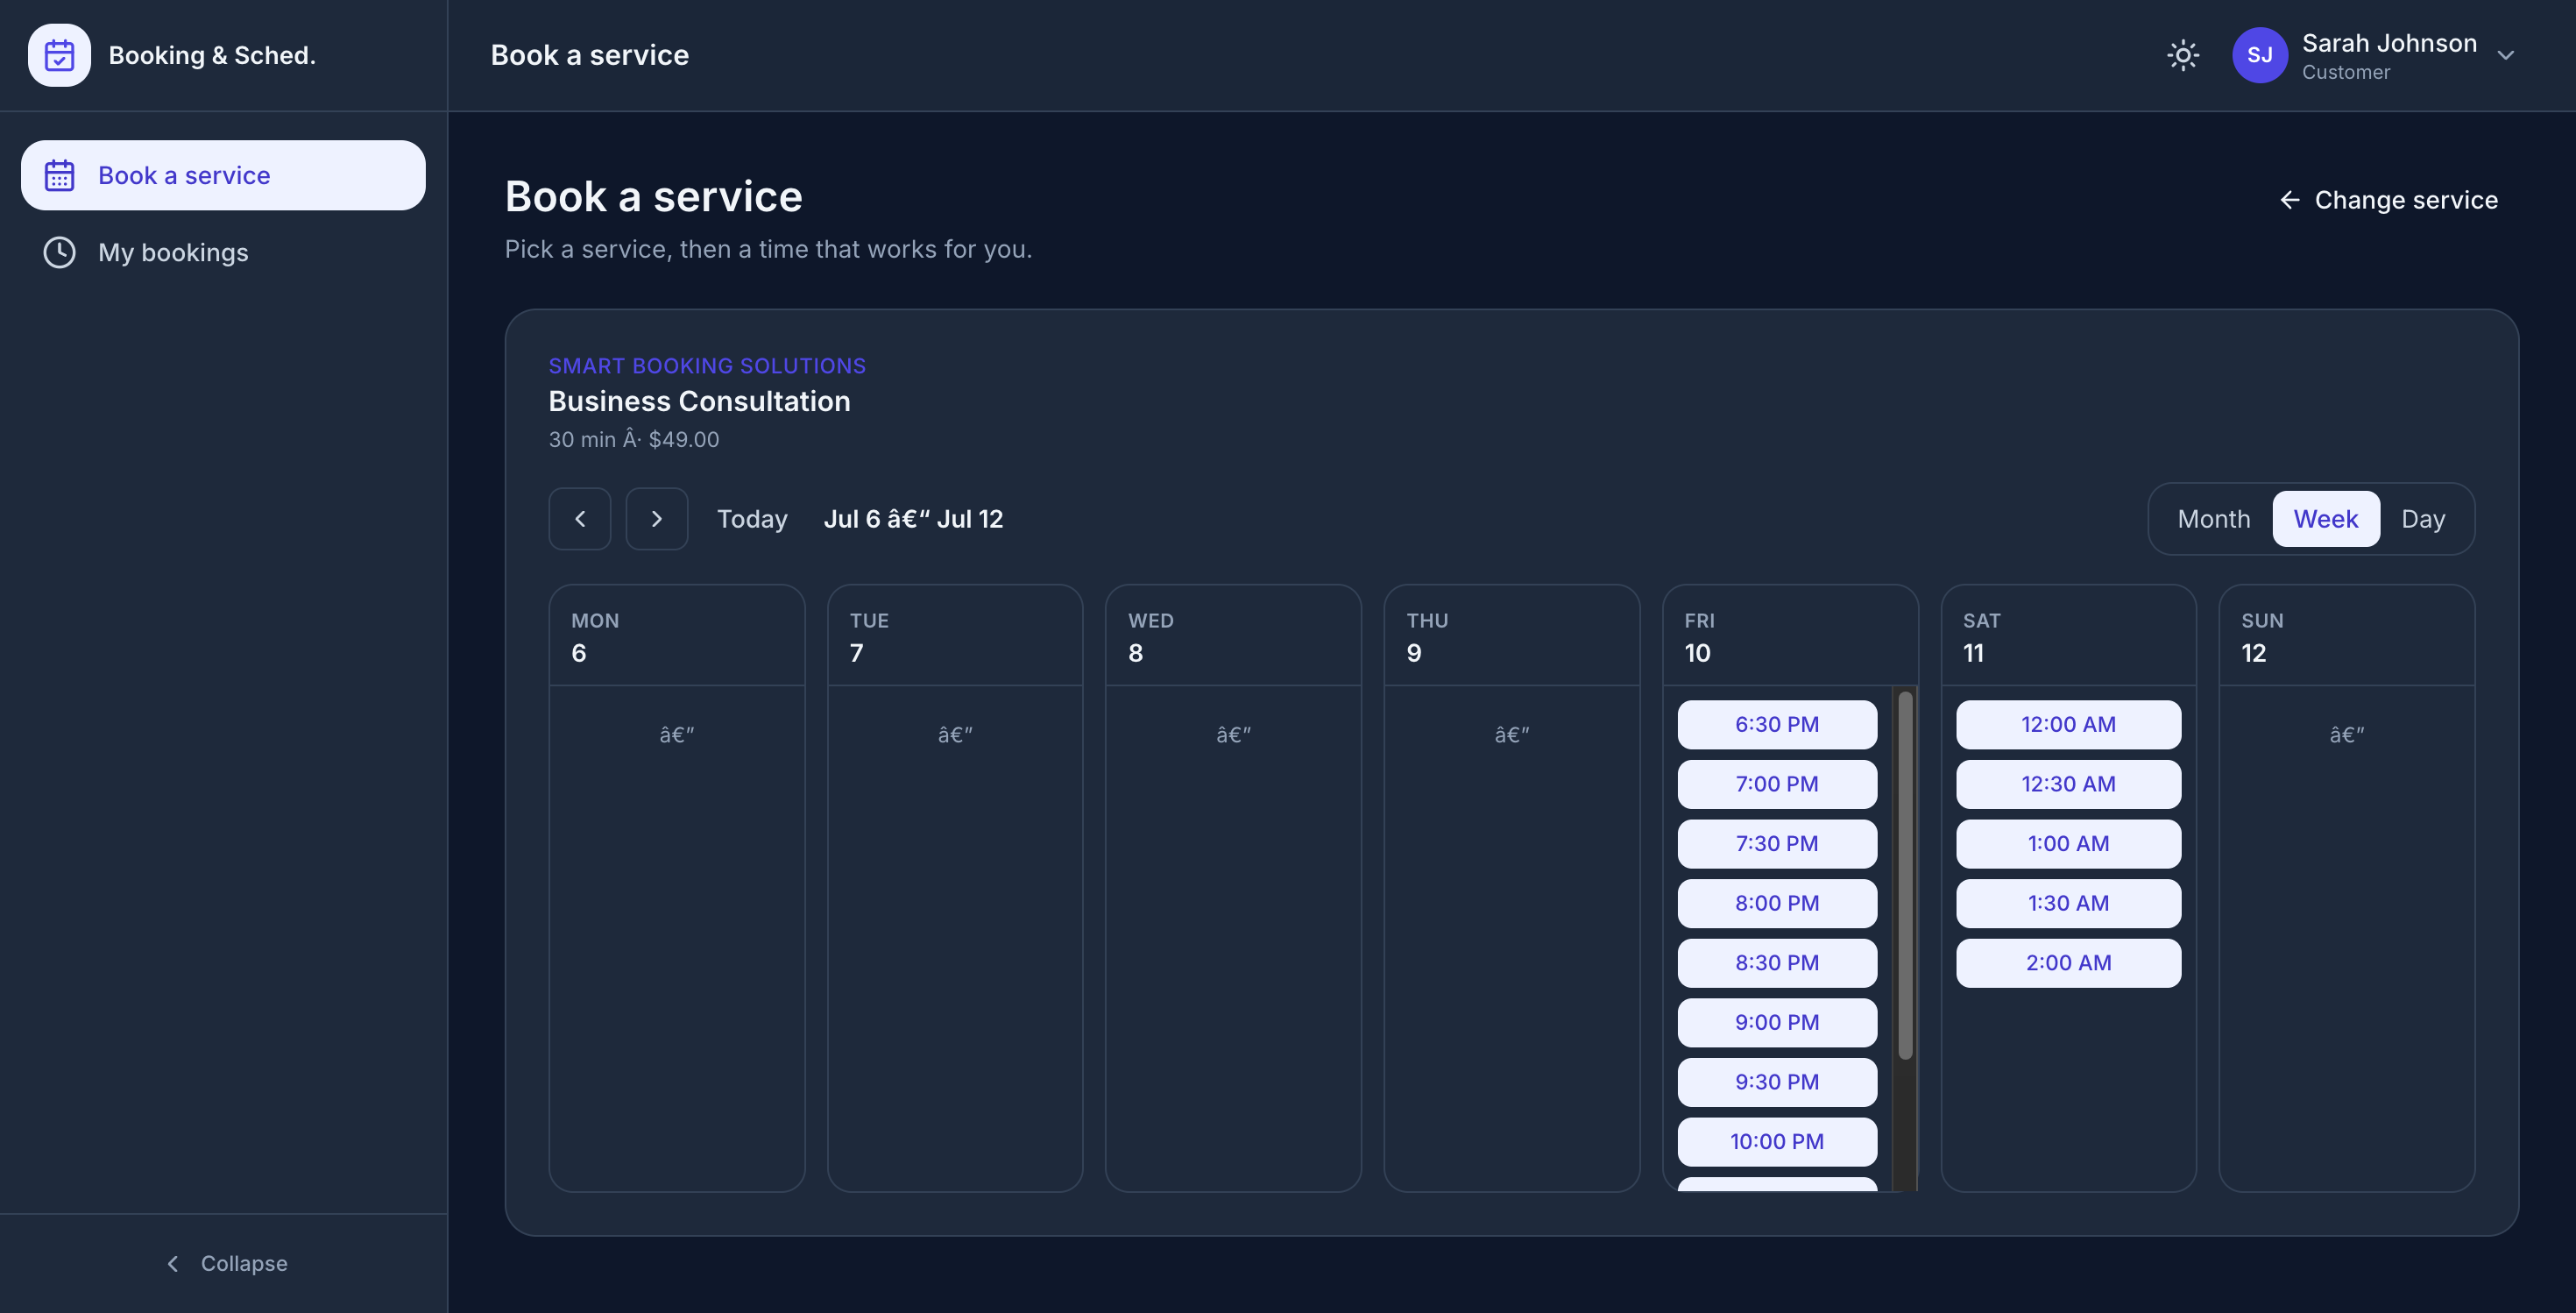Select the 1:00 AM slot on Saturday
The height and width of the screenshot is (1313, 2576).
point(2068,844)
